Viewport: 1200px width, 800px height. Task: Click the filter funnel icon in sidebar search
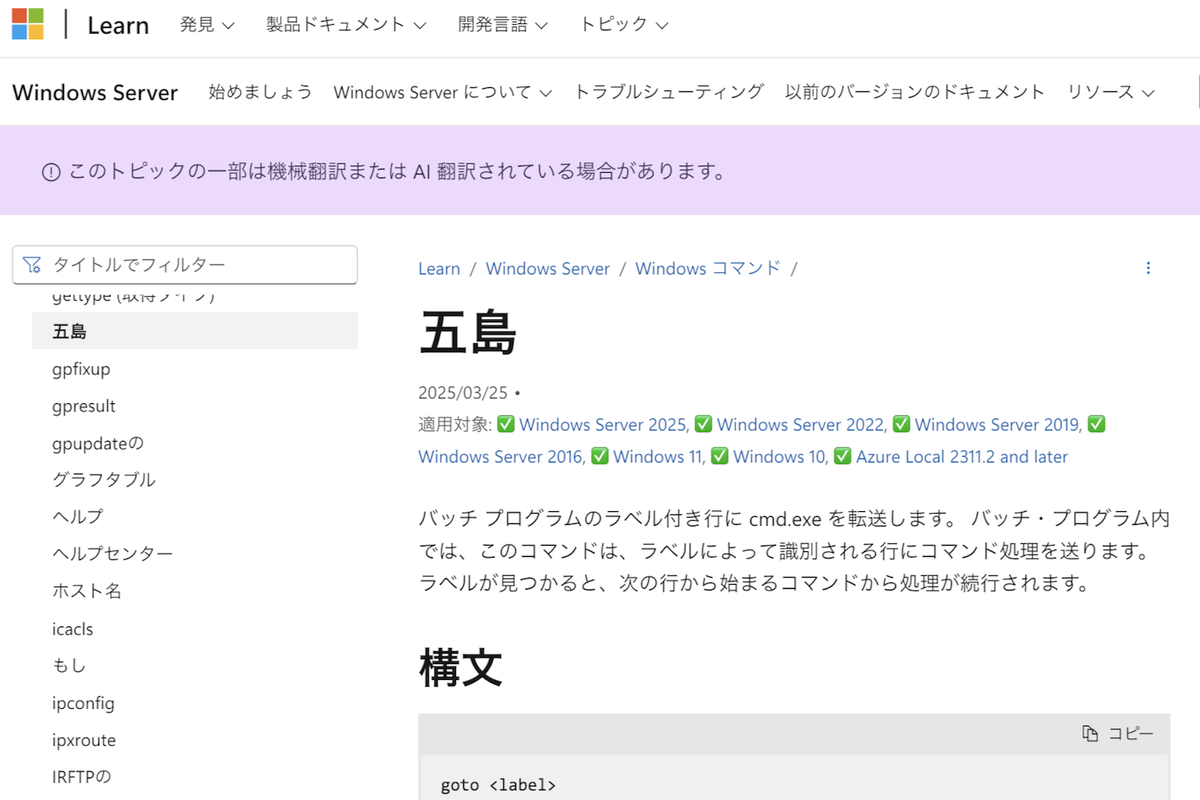33,264
